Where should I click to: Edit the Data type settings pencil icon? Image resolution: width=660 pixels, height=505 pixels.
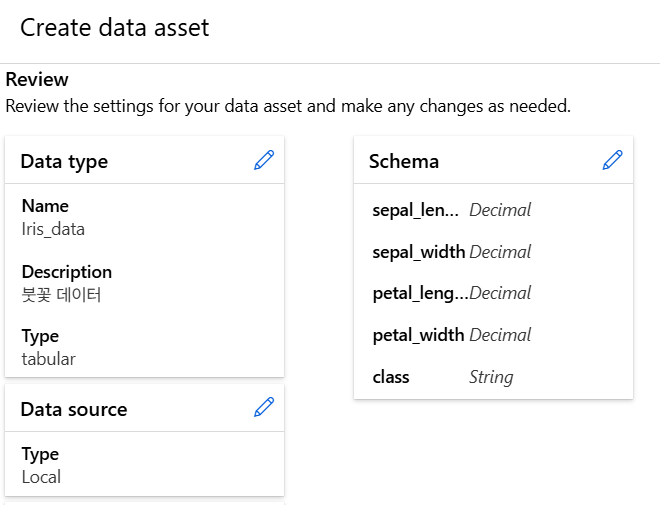pos(264,160)
